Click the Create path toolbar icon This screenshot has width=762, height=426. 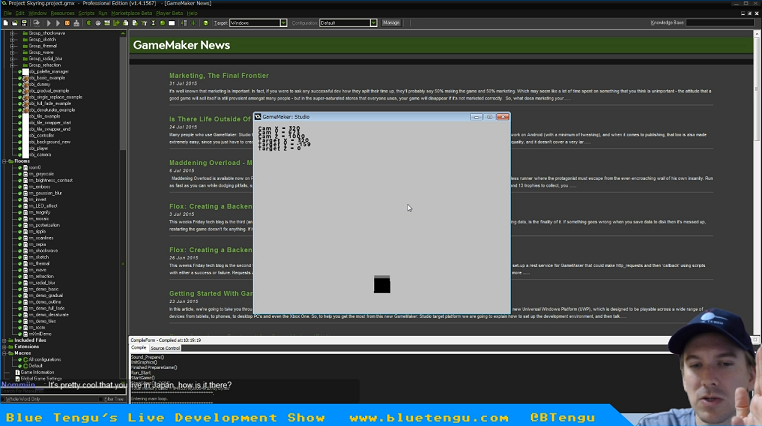[116, 23]
